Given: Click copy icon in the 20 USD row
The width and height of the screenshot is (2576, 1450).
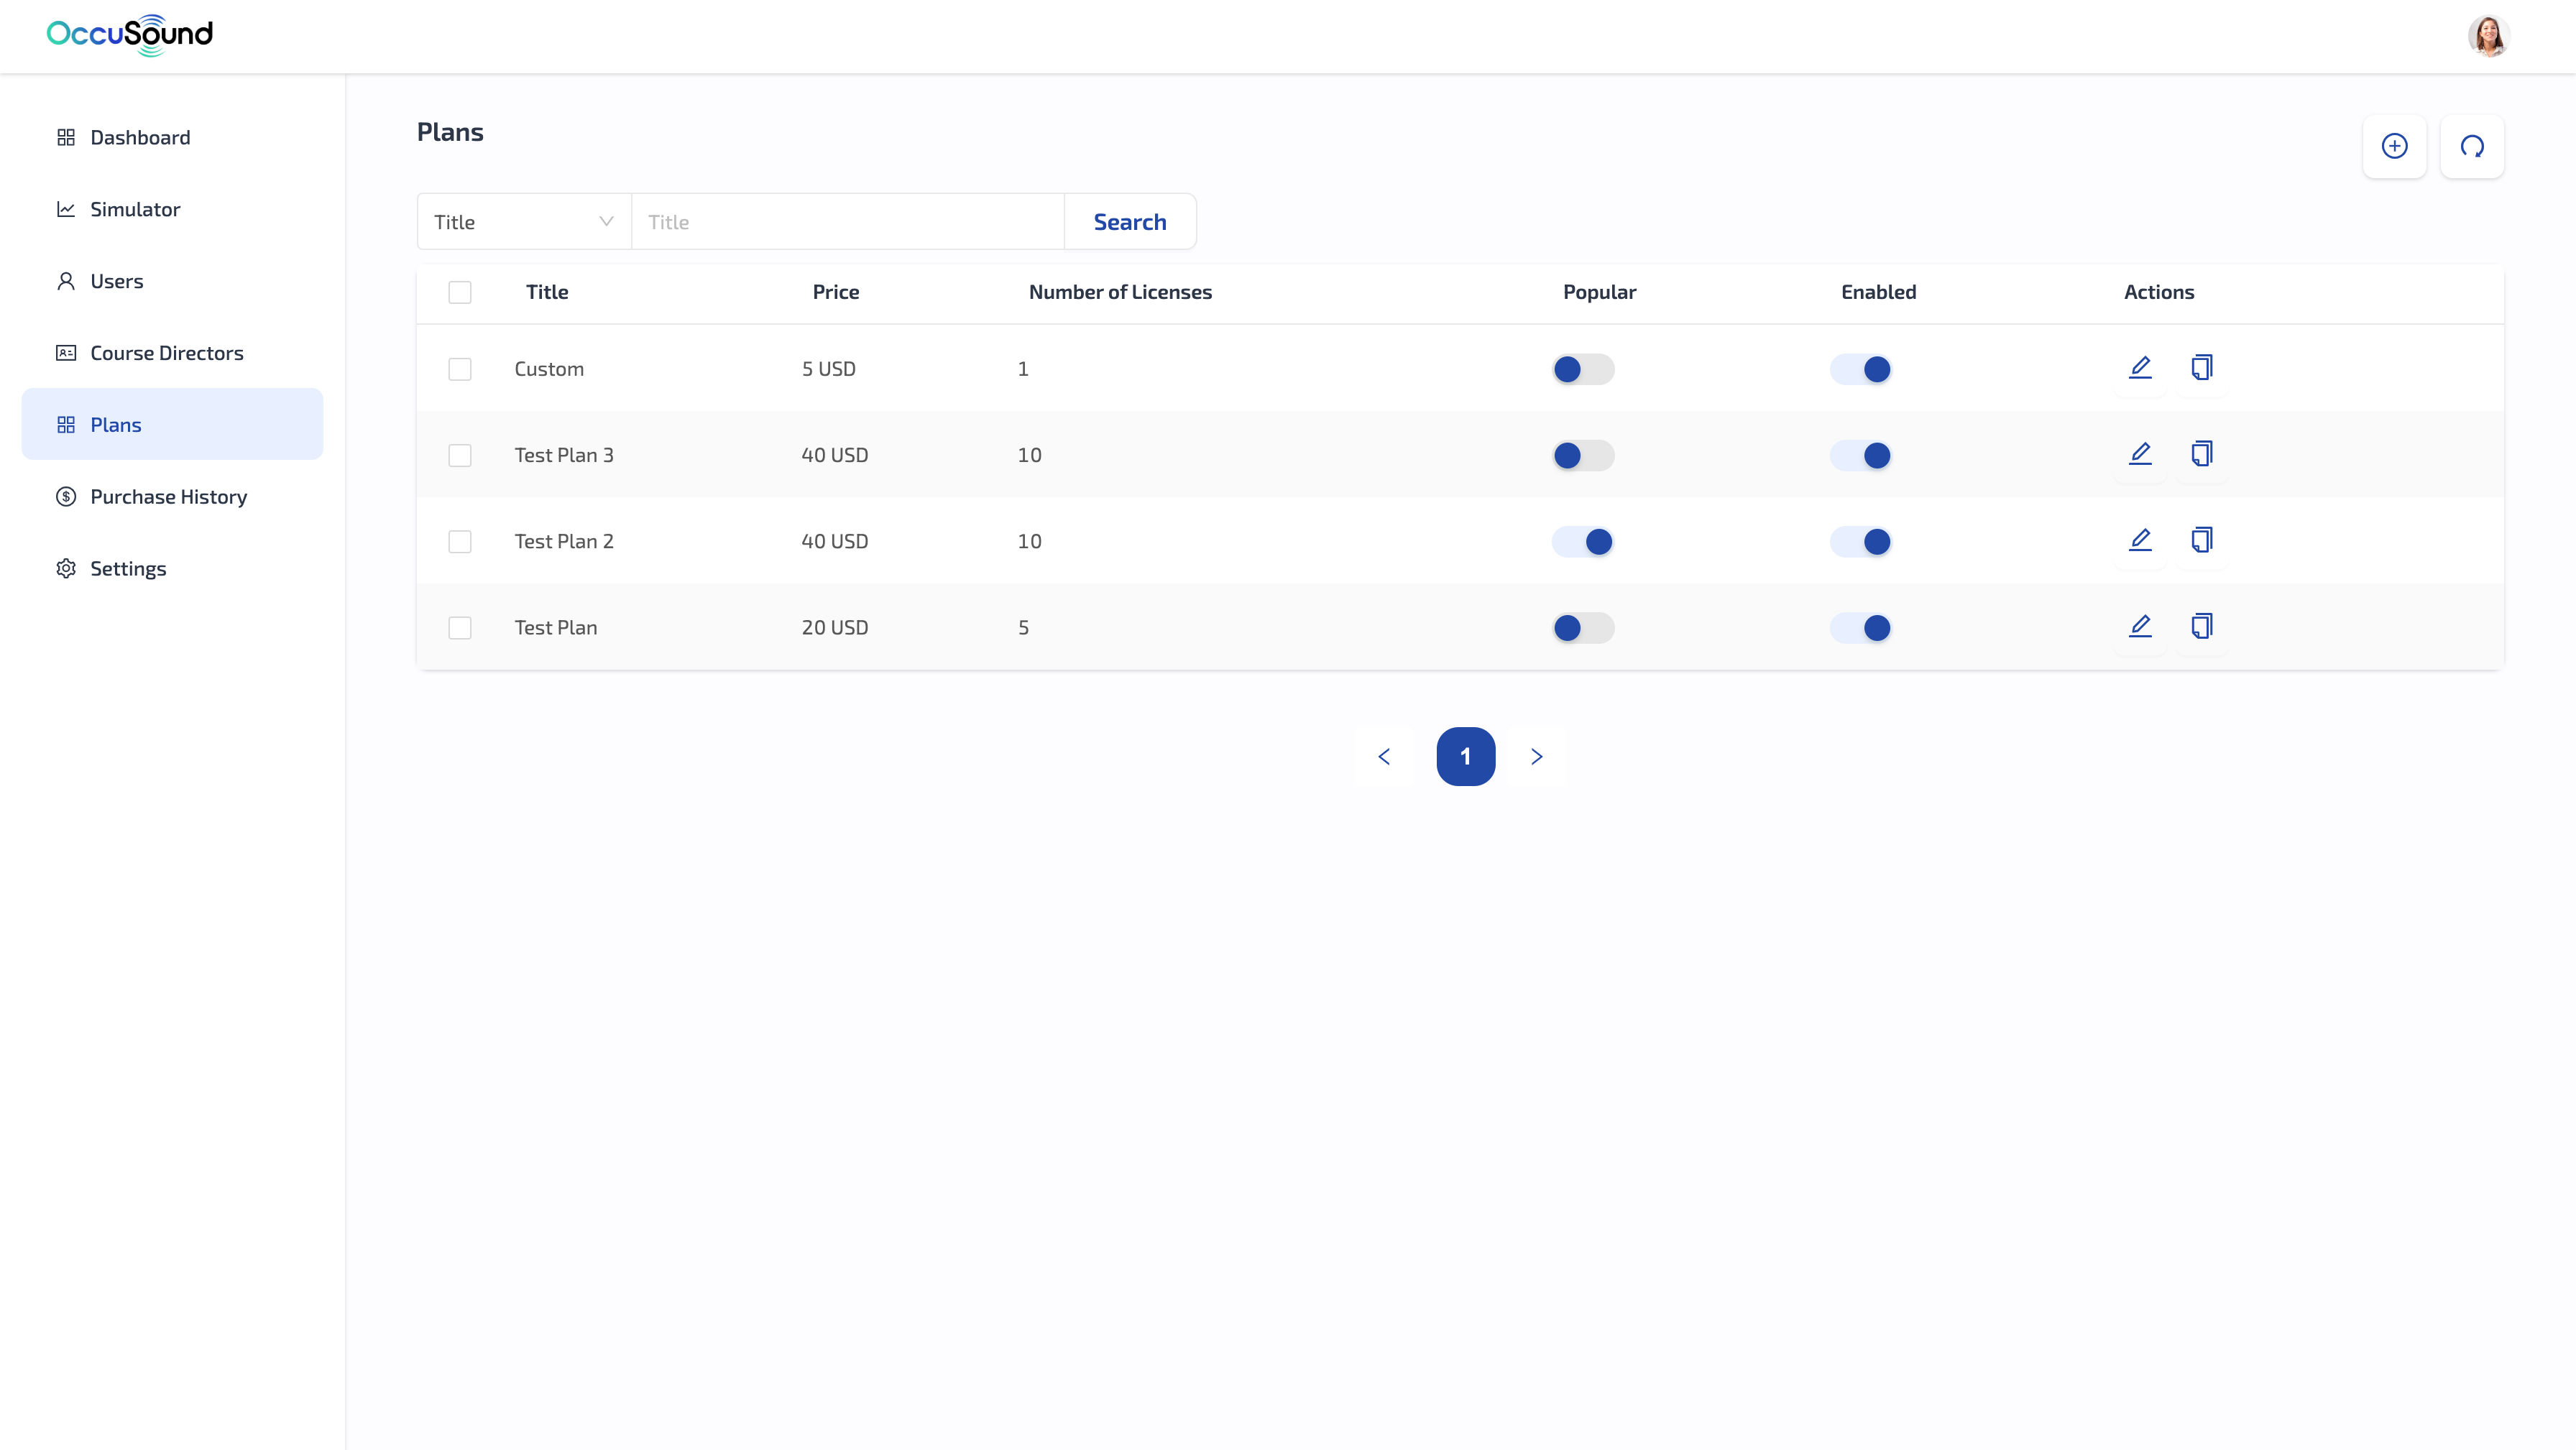Looking at the screenshot, I should (x=2202, y=626).
